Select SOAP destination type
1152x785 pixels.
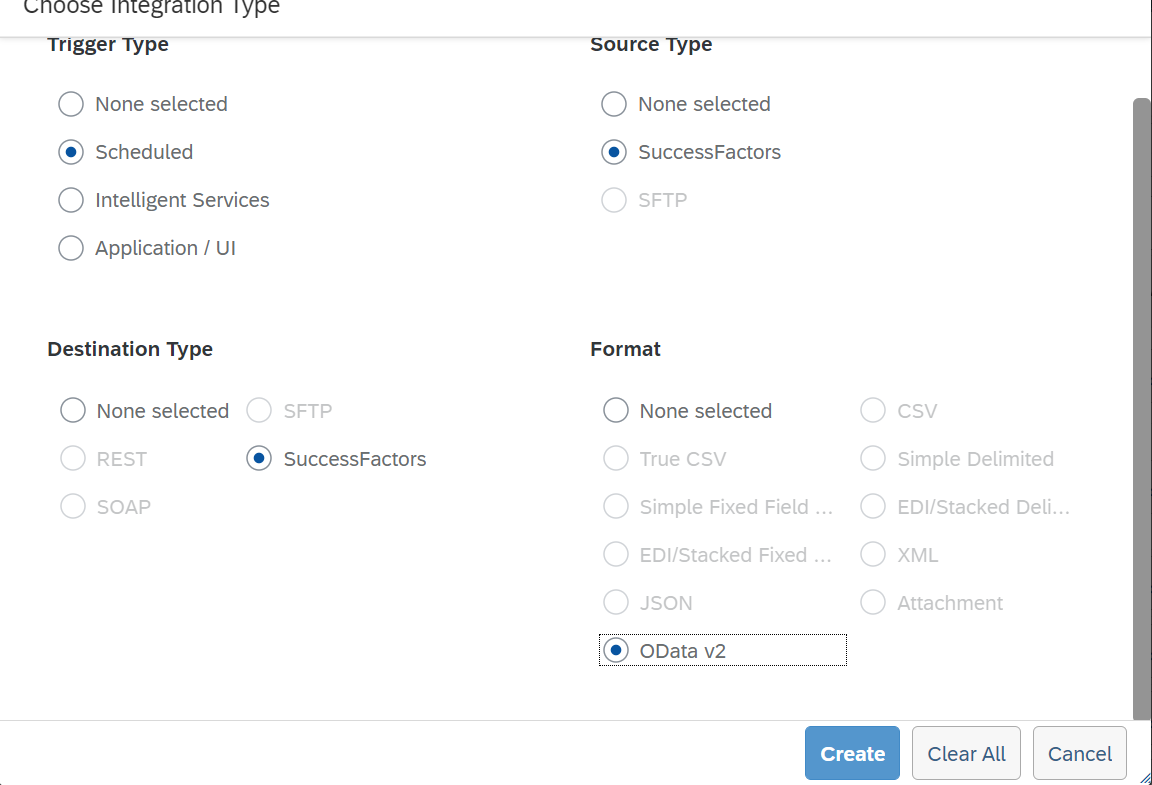73,506
